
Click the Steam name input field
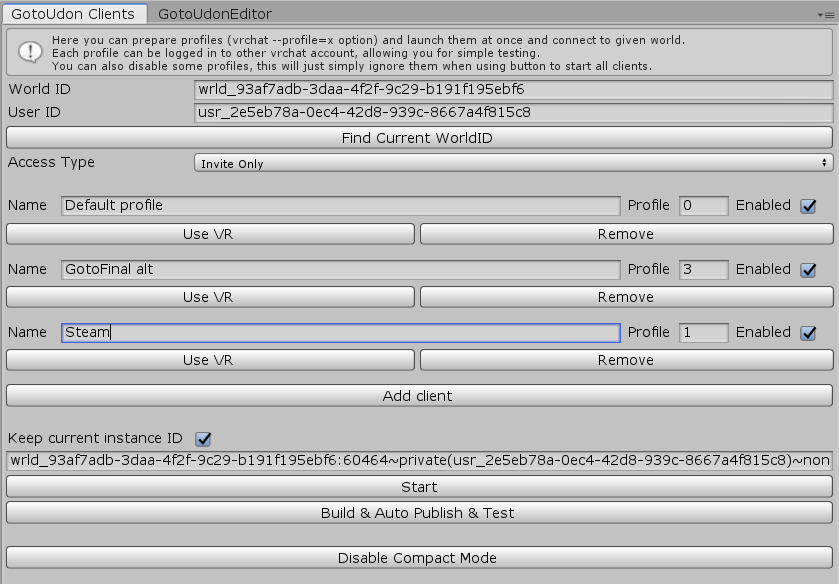click(x=341, y=332)
